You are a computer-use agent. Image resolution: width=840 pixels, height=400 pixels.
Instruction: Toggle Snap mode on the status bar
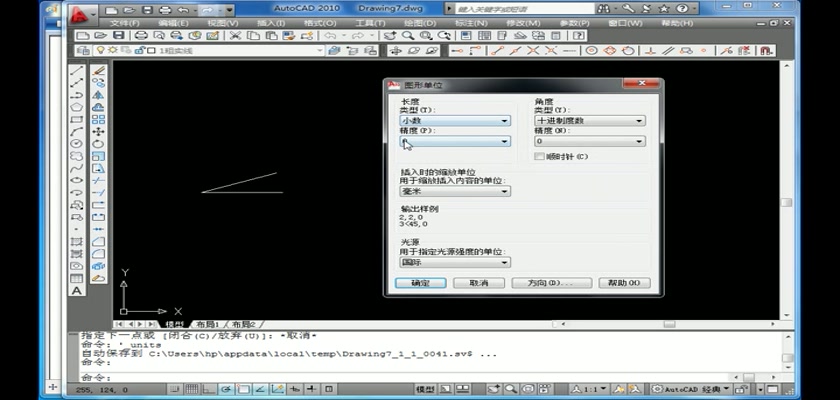pos(175,389)
